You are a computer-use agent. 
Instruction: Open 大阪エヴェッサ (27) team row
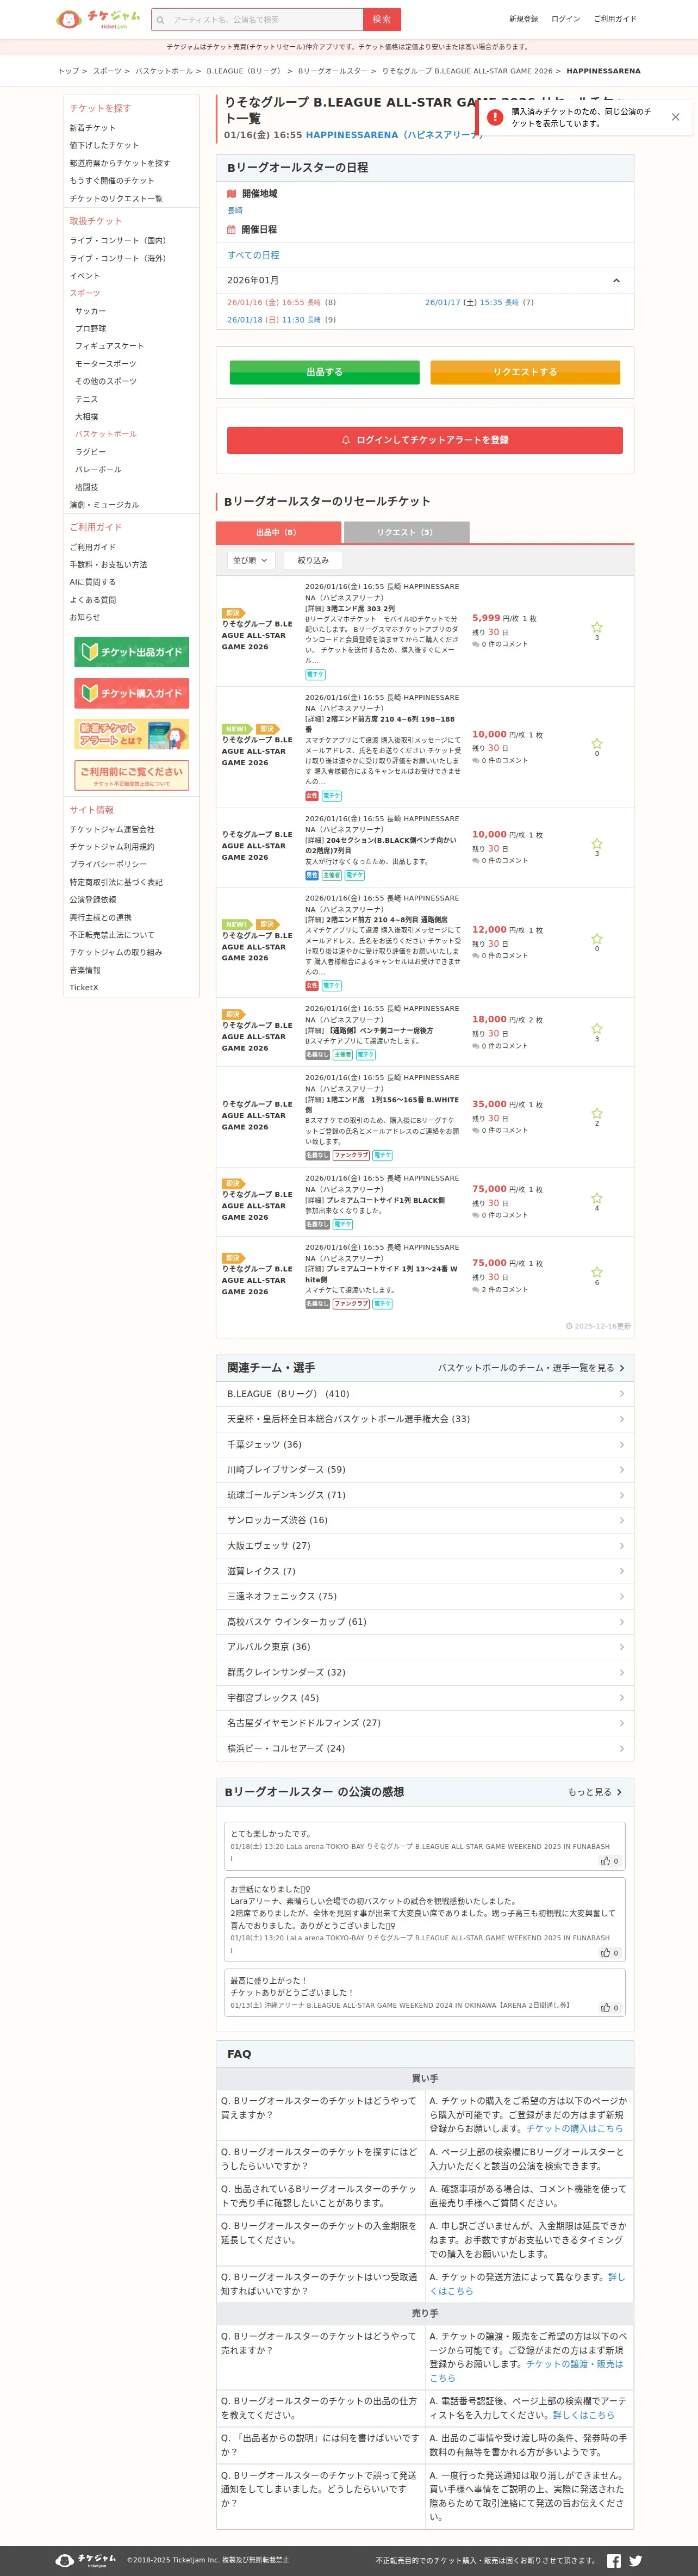tap(425, 1545)
